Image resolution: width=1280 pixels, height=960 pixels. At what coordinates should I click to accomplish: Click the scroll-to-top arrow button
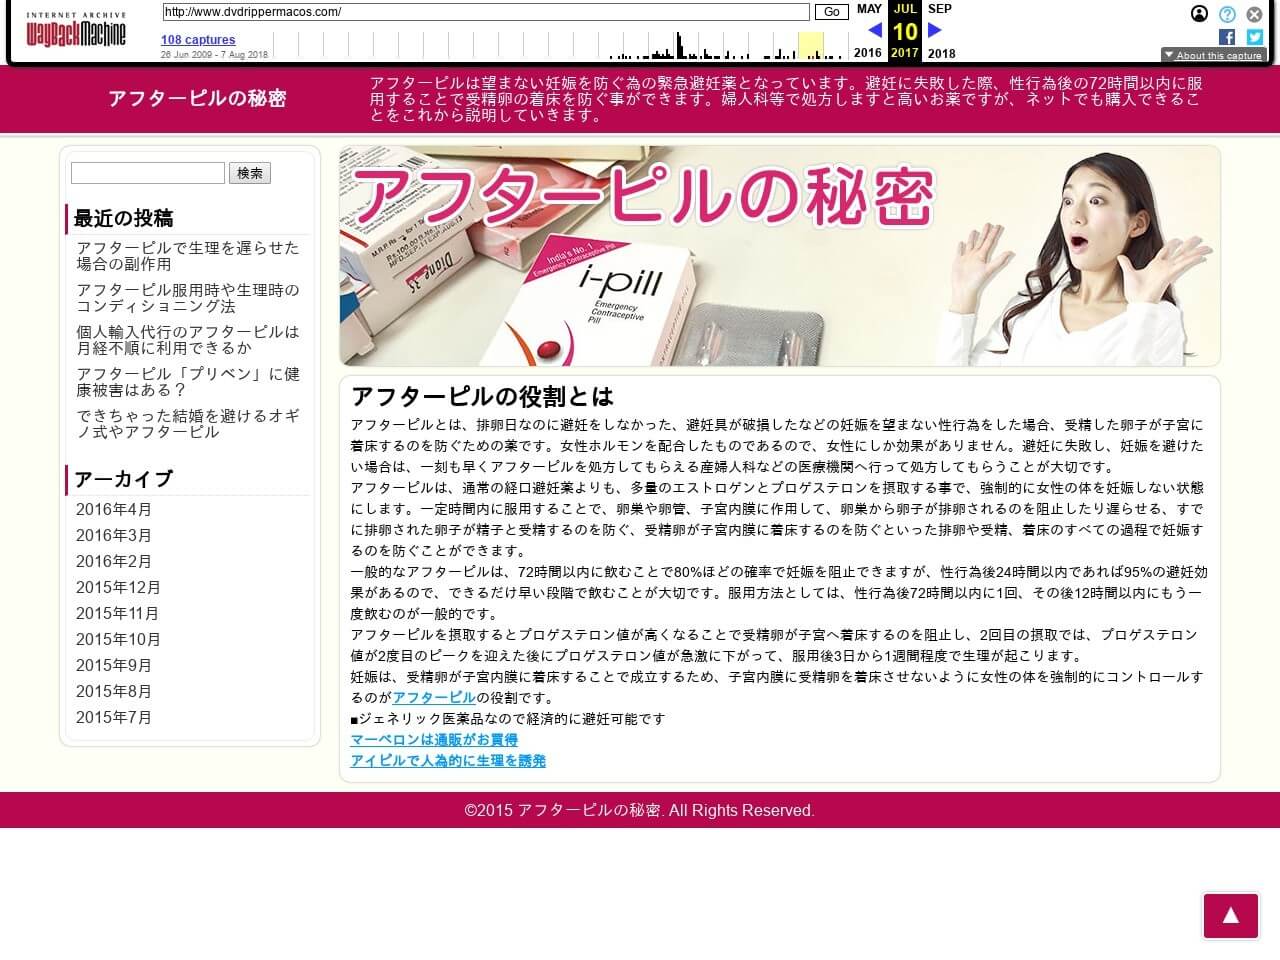pos(1230,915)
